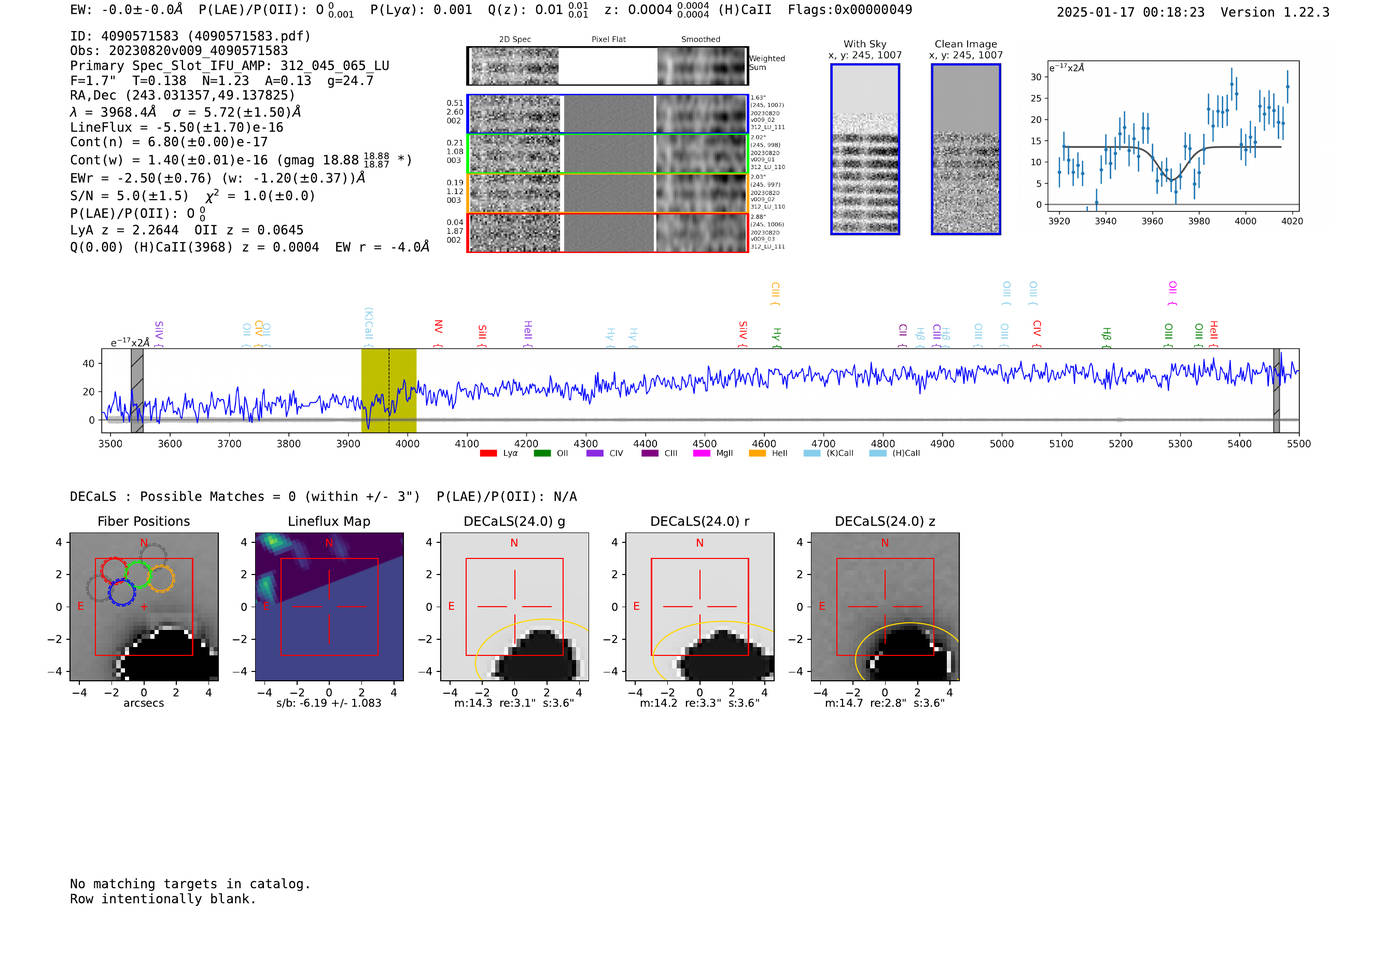Click the magenta OII label near 5290
This screenshot has height=953, width=1400.
point(1172,294)
